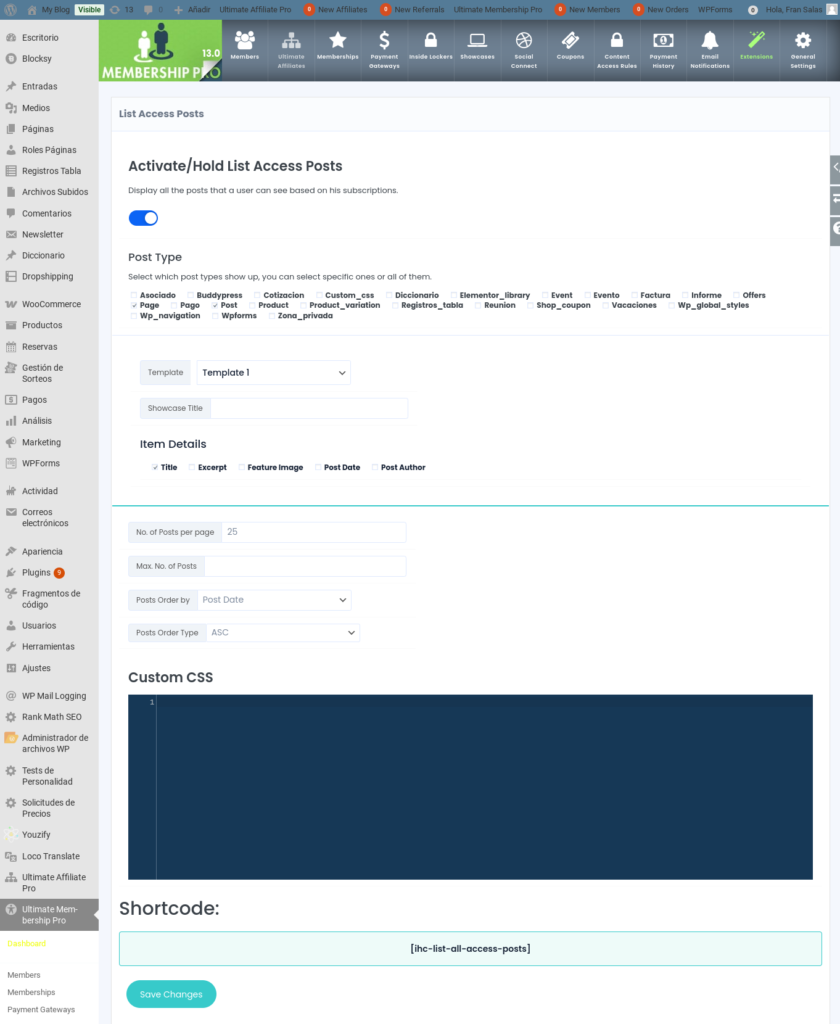
Task: Open Inside Lockers padlock icon
Action: tap(430, 40)
